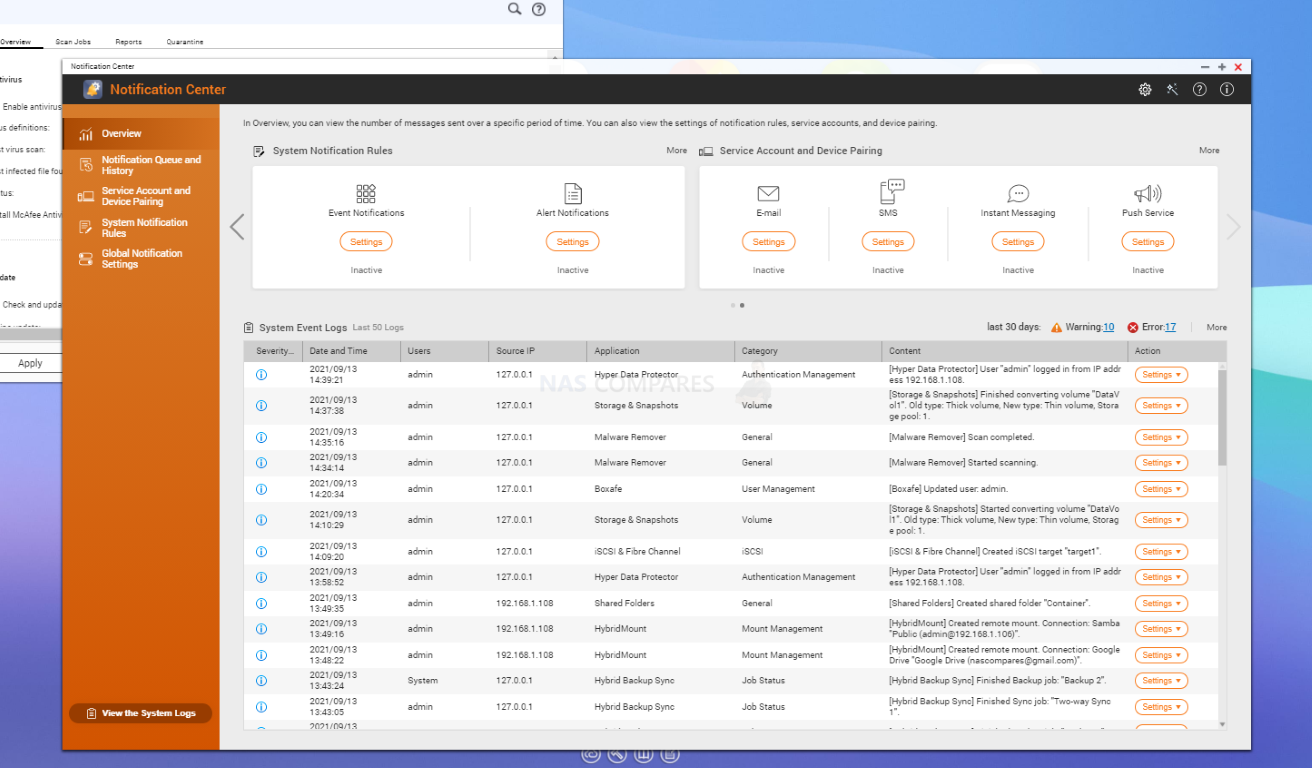Screen dimensions: 1312x768
Task: Click the Push Service megaphone icon
Action: 1147,193
